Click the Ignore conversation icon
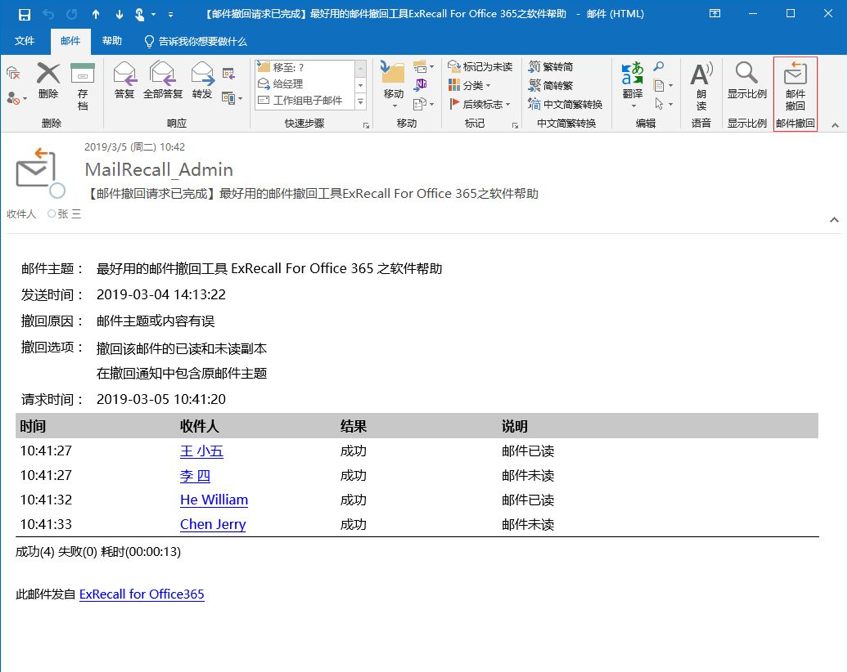 pos(13,73)
